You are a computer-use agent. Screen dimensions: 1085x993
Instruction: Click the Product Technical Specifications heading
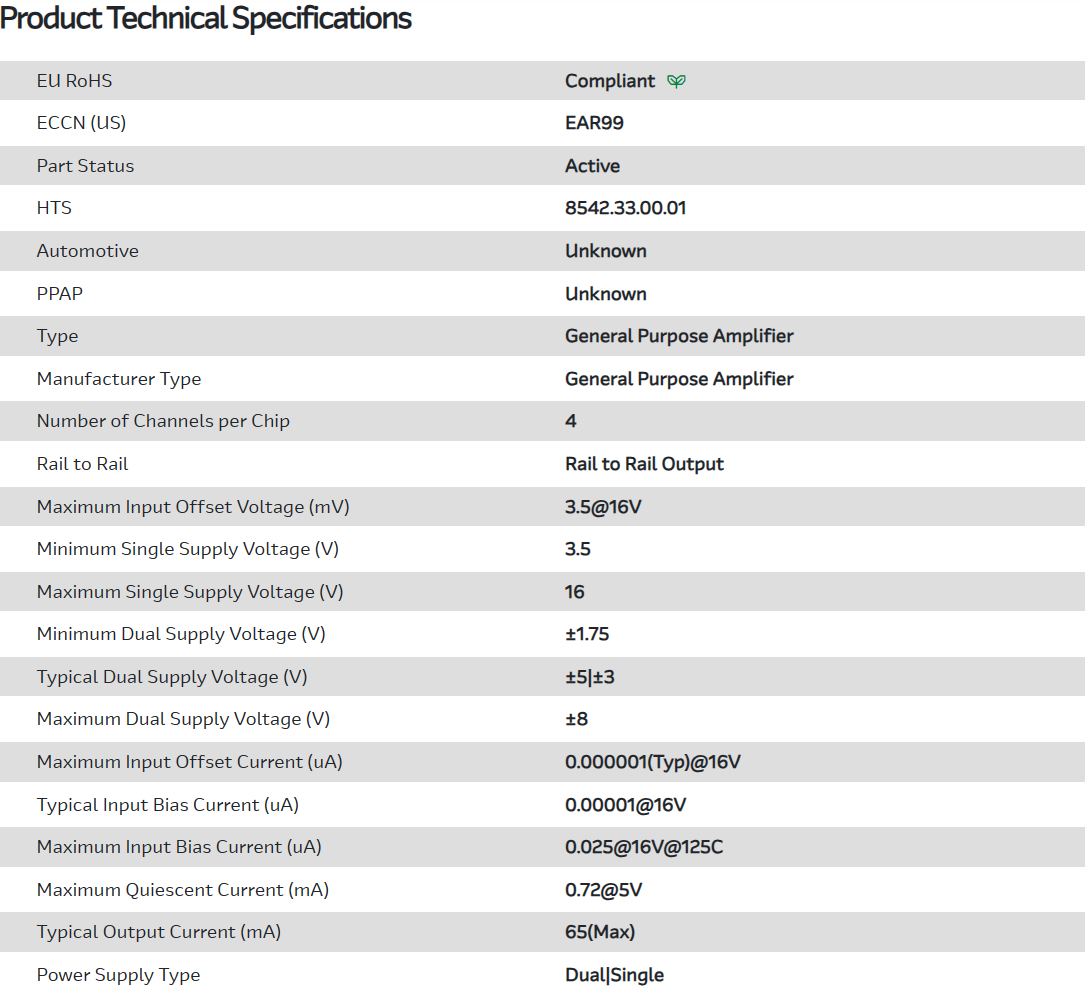click(206, 18)
